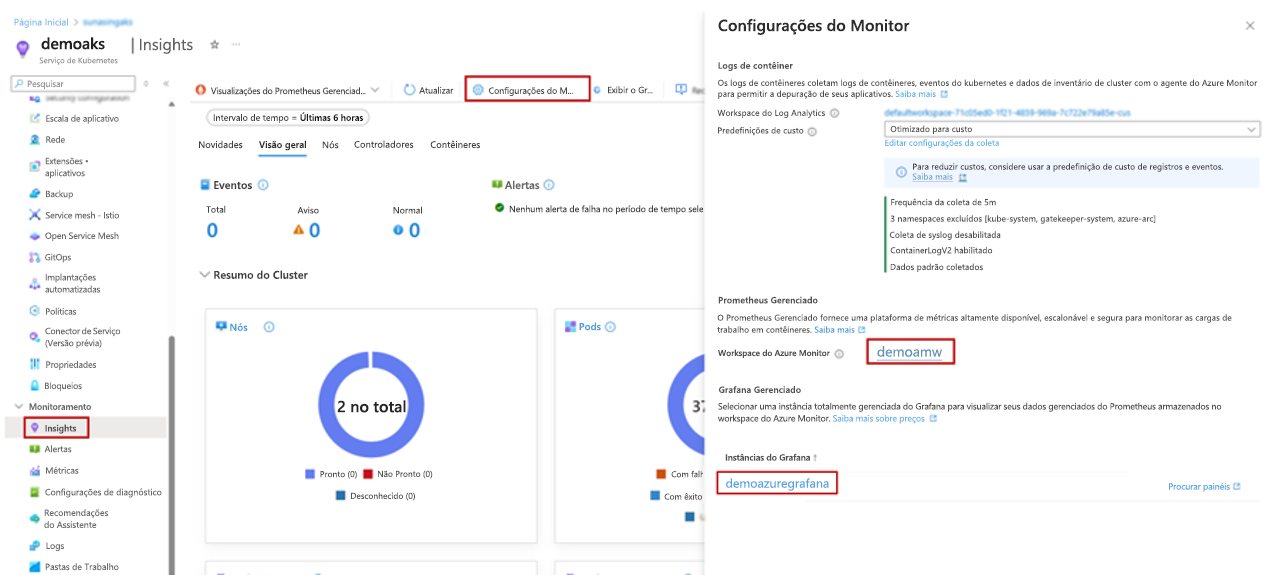This screenshot has width=1279, height=575.
Task: Change the Intervalo de tempo filter
Action: pos(288,118)
